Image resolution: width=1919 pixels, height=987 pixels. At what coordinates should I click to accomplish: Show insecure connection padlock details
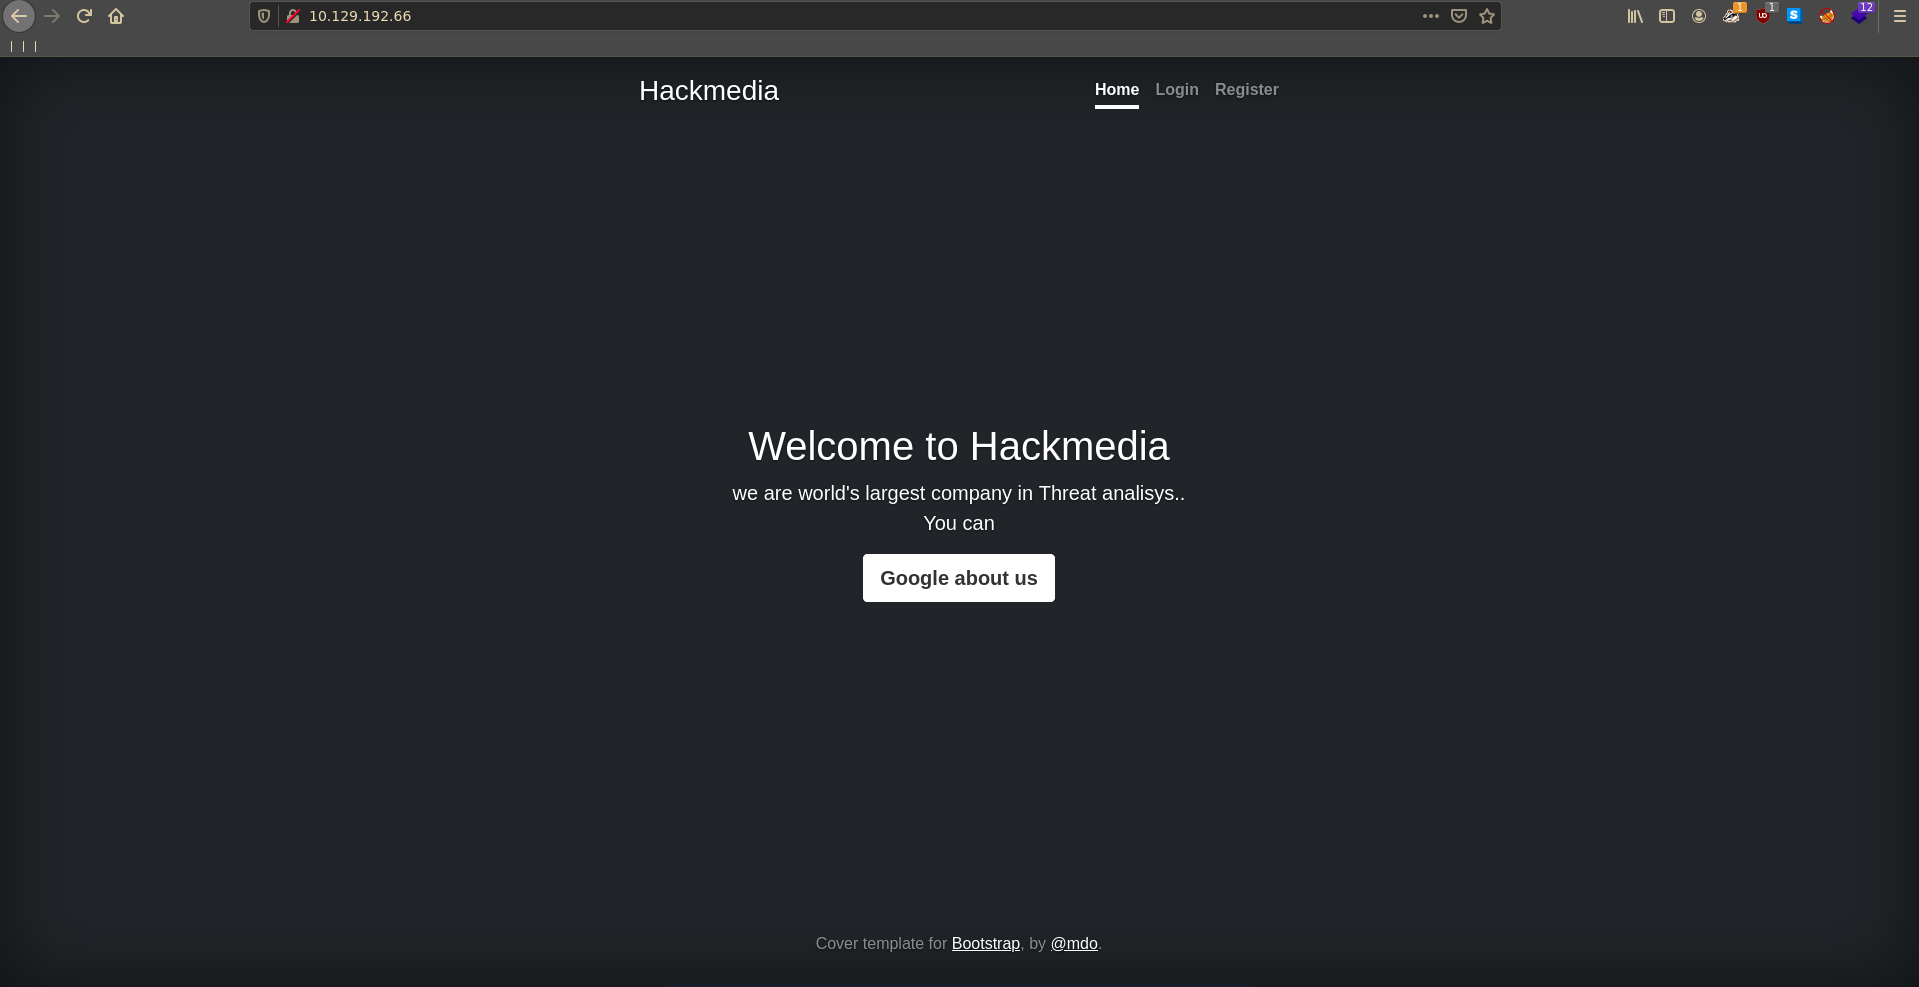293,16
